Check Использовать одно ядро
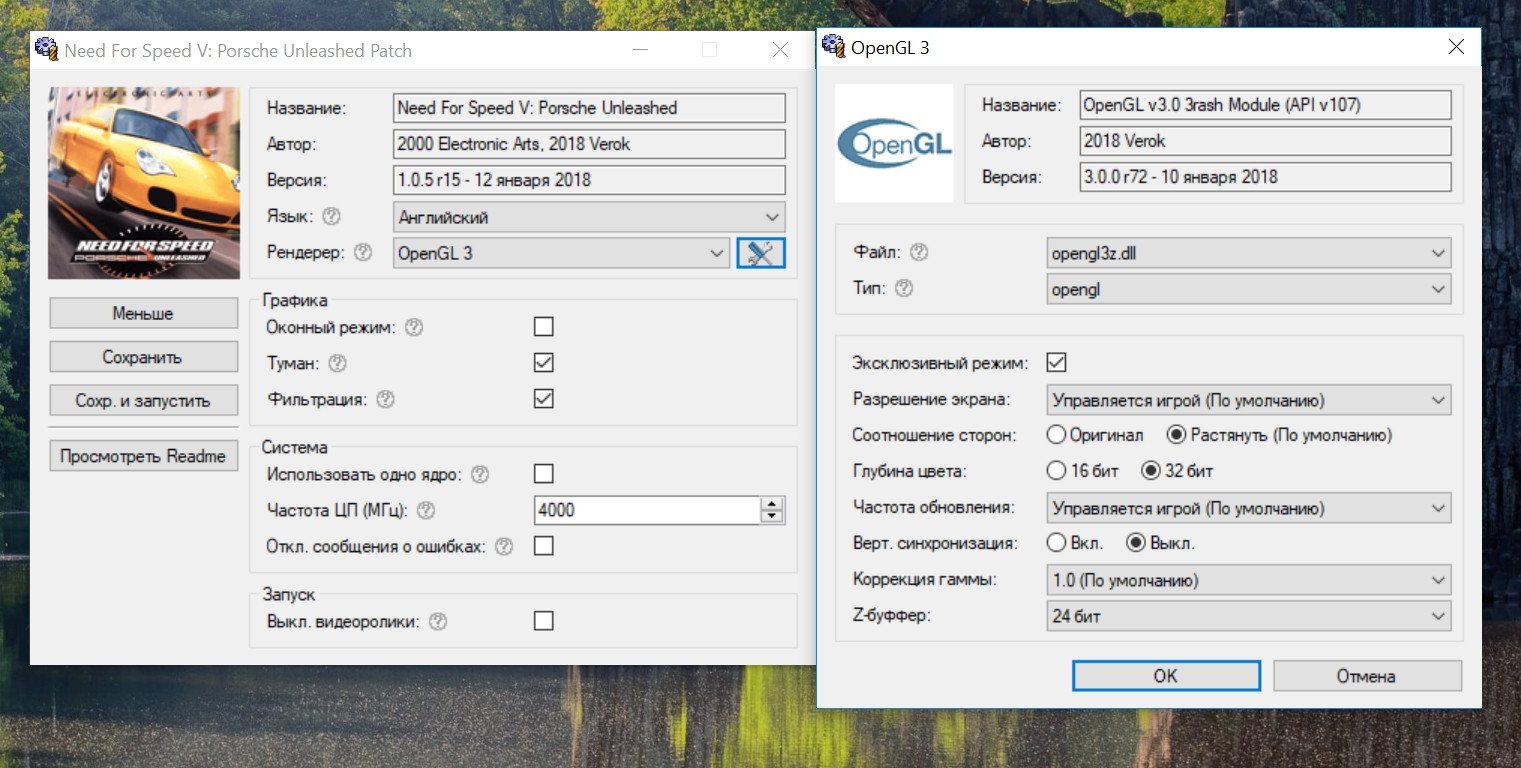This screenshot has height=768, width=1521. [544, 474]
